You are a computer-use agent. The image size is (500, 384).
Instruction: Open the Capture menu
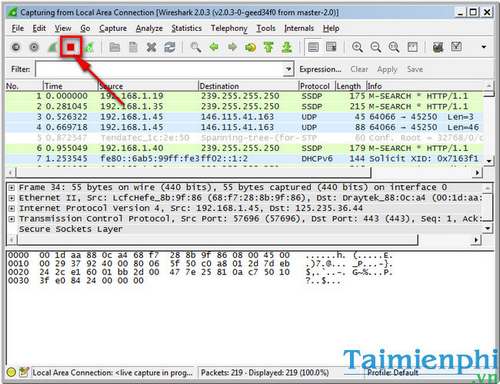click(x=113, y=28)
